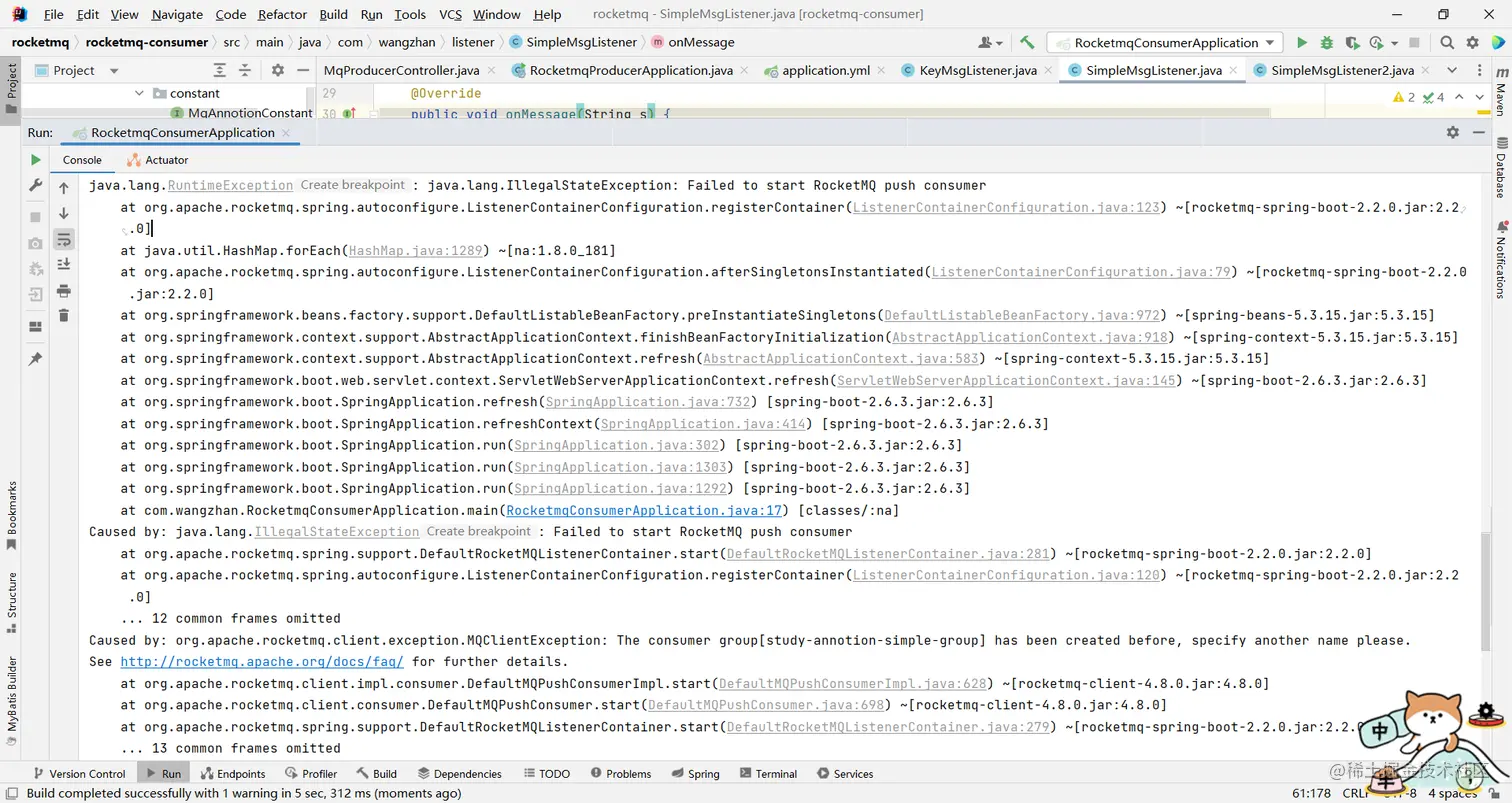The width and height of the screenshot is (1512, 803).
Task: Click the onMessage breadcrumb
Action: 701,43
